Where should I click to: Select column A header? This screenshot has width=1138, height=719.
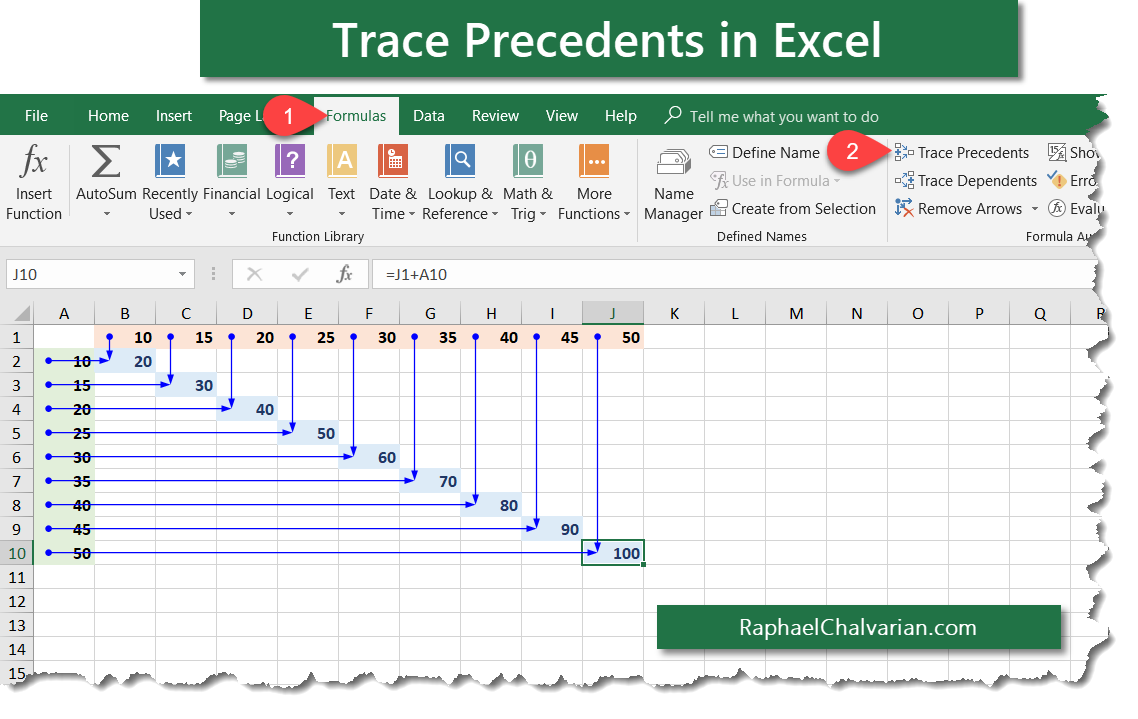pos(64,313)
